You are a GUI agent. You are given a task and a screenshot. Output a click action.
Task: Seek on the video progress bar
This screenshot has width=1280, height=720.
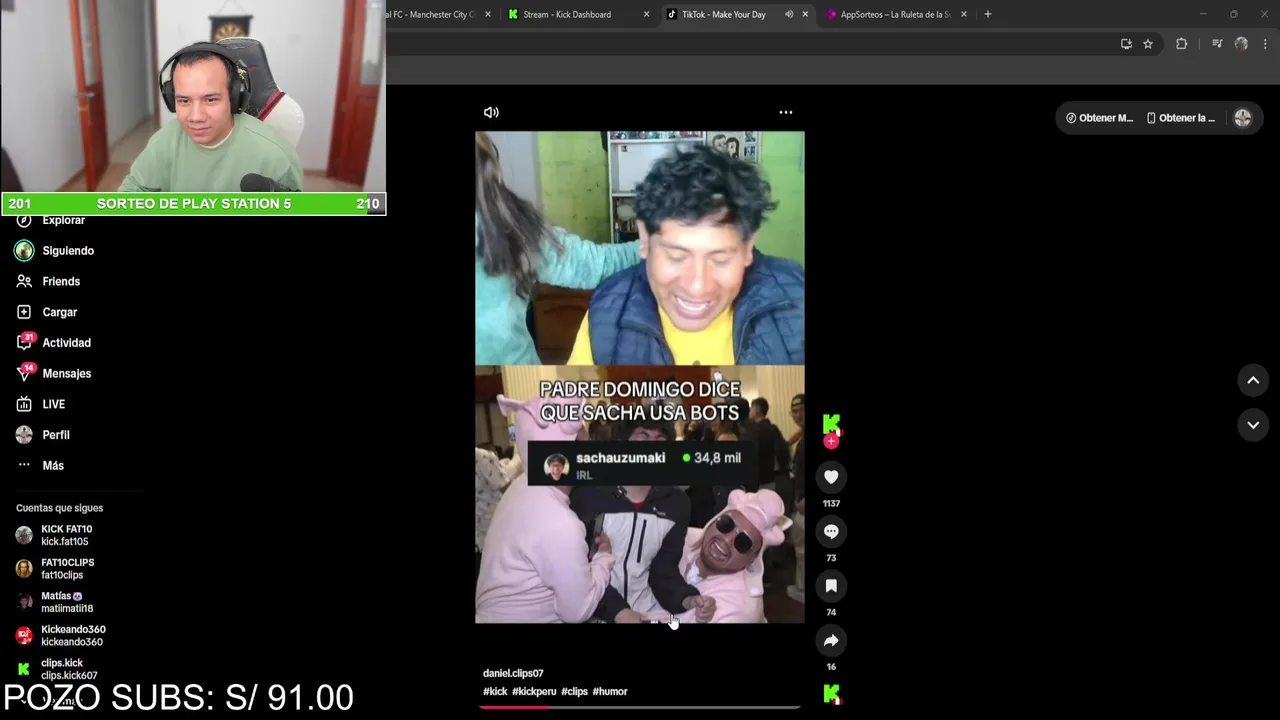pos(640,707)
